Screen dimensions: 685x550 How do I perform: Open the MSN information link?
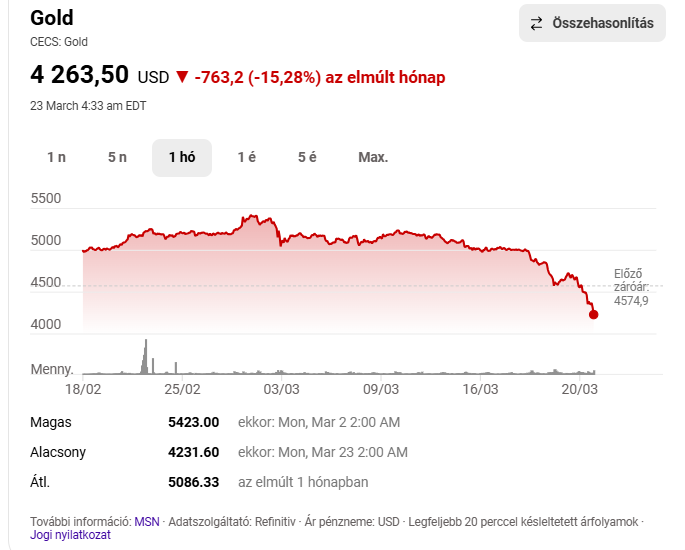tap(147, 521)
